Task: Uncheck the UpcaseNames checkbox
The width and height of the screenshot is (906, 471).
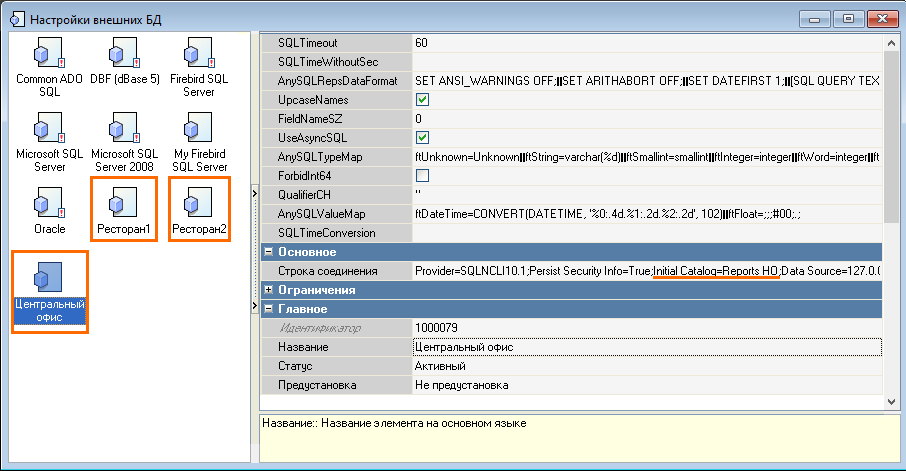Action: coord(422,100)
